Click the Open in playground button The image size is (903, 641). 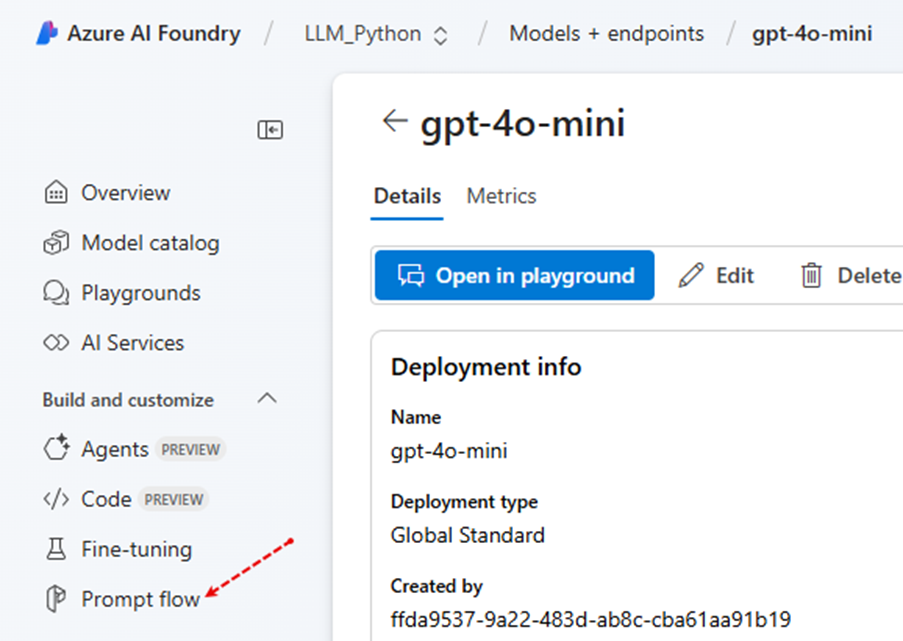(514, 275)
